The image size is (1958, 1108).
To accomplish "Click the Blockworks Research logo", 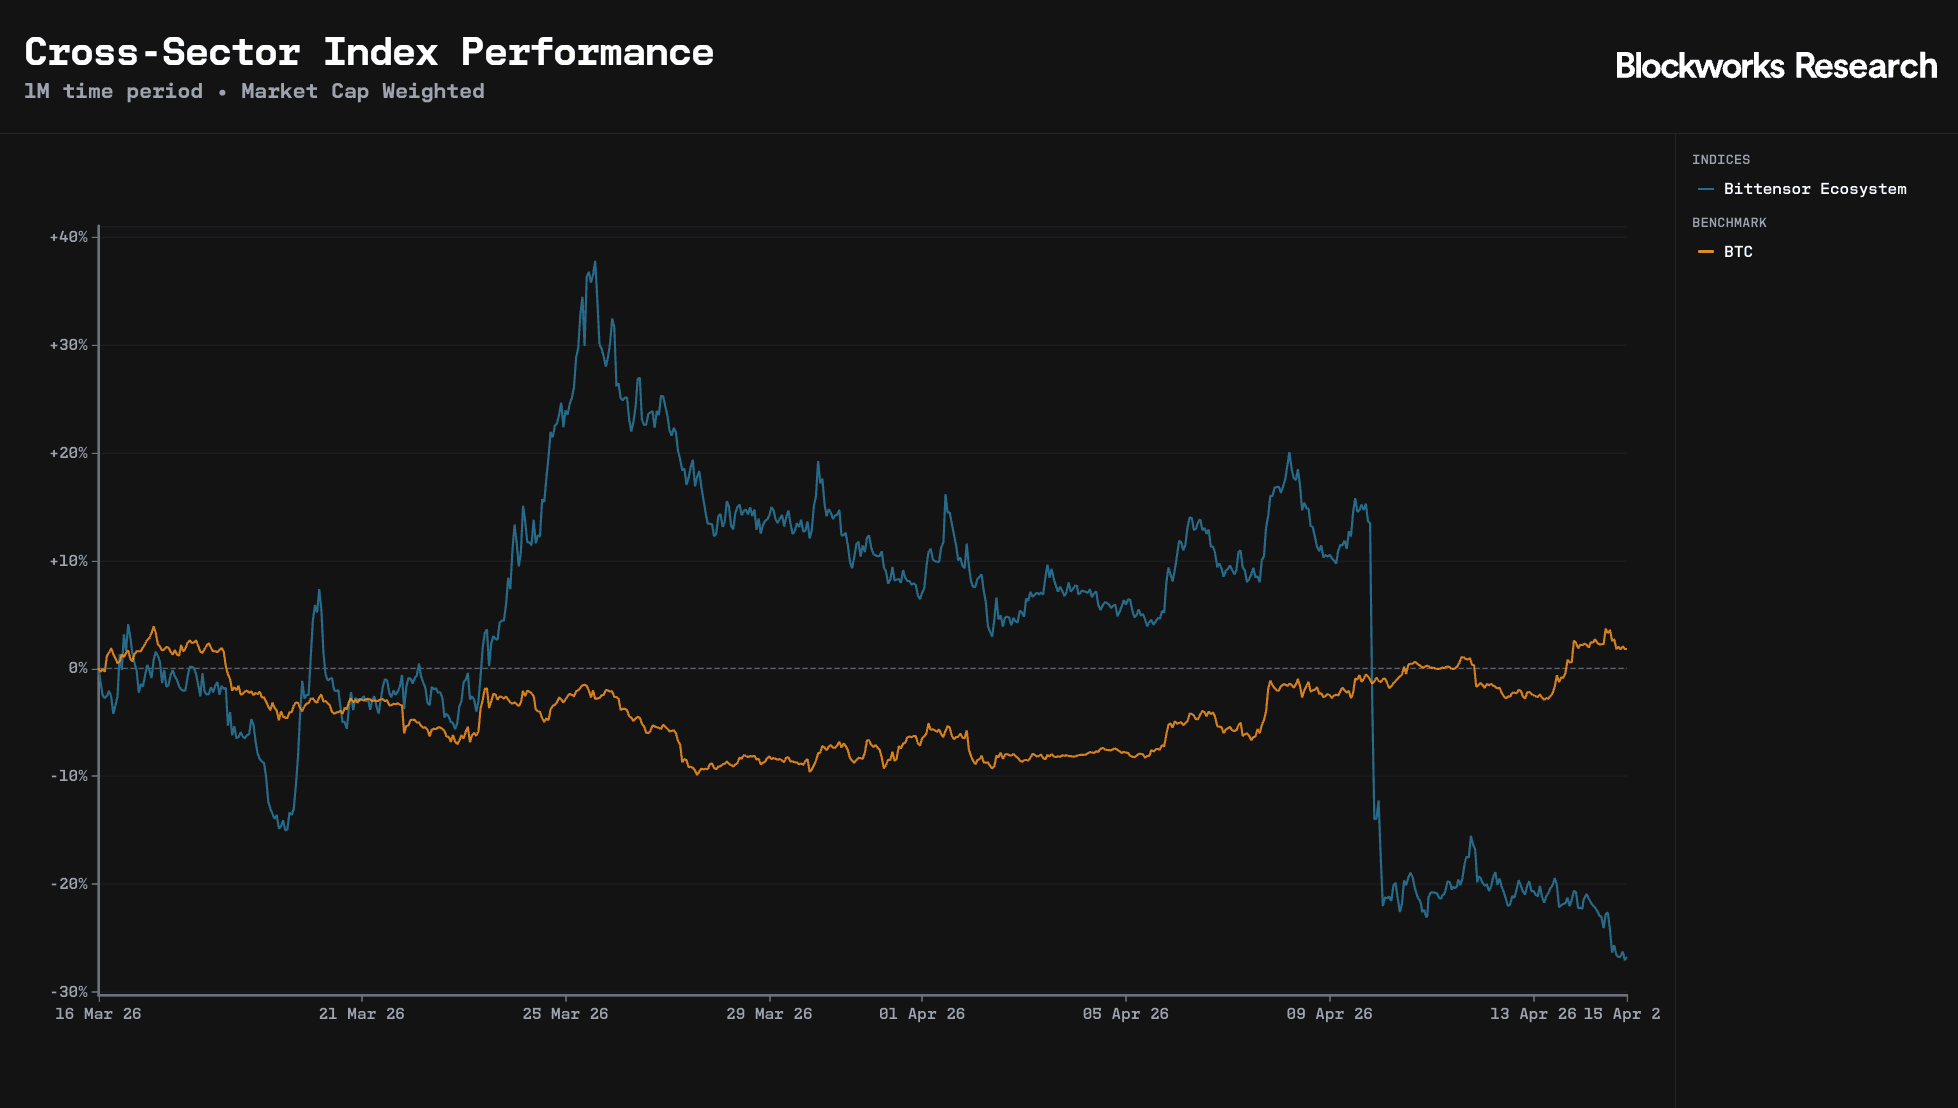I will [x=1776, y=66].
